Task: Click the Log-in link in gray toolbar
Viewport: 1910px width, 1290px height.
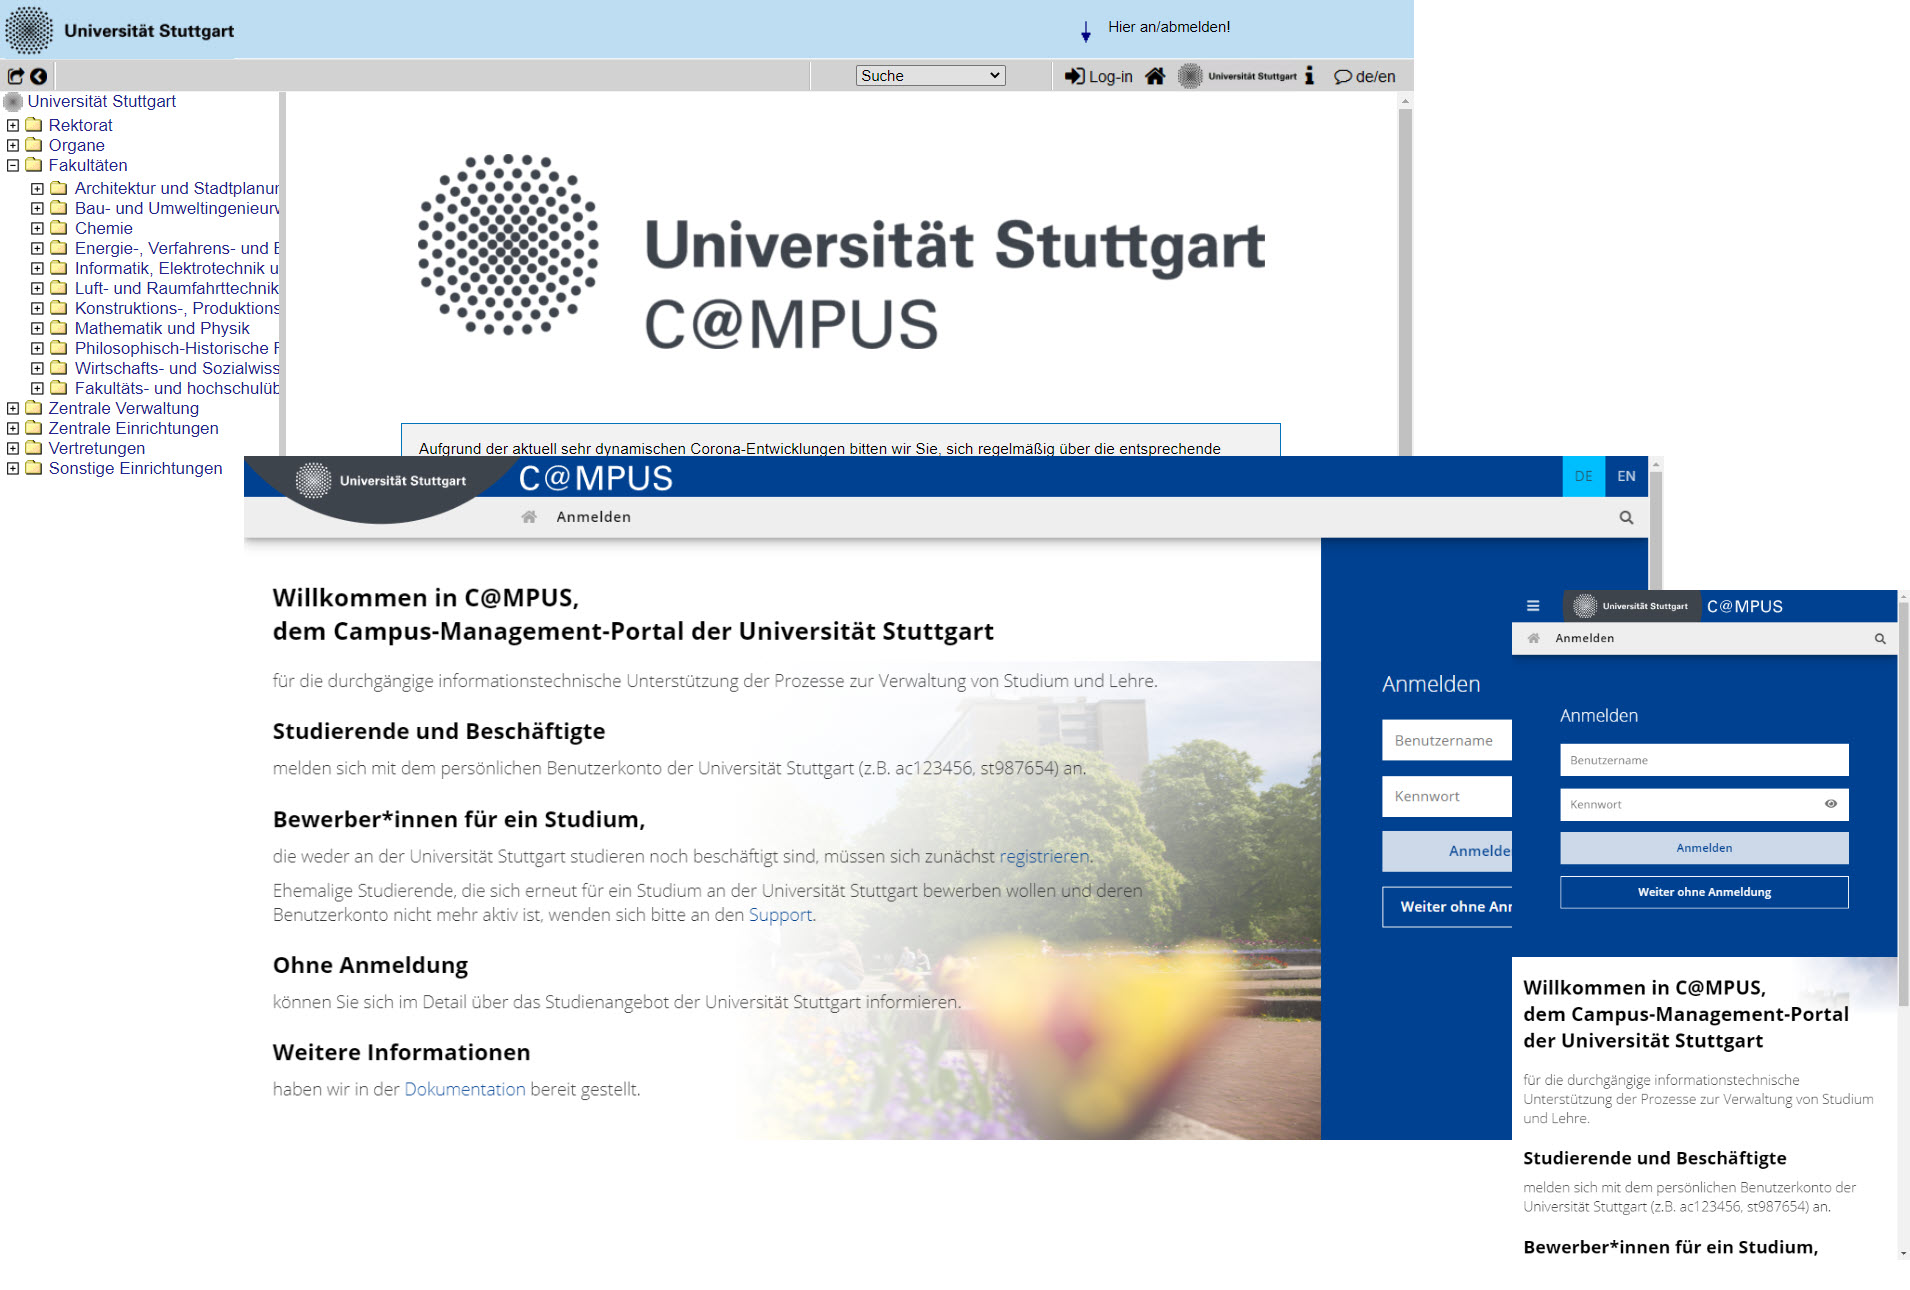Action: [x=1110, y=77]
